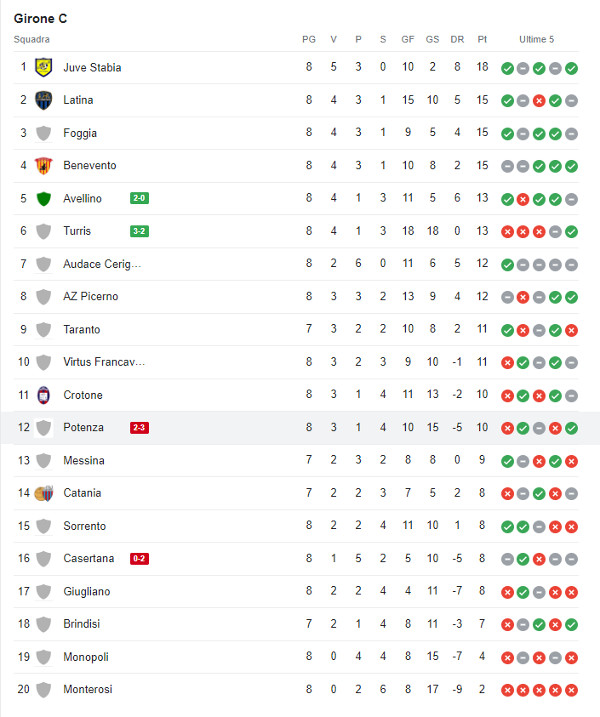Click the DR goal difference header

(x=457, y=39)
